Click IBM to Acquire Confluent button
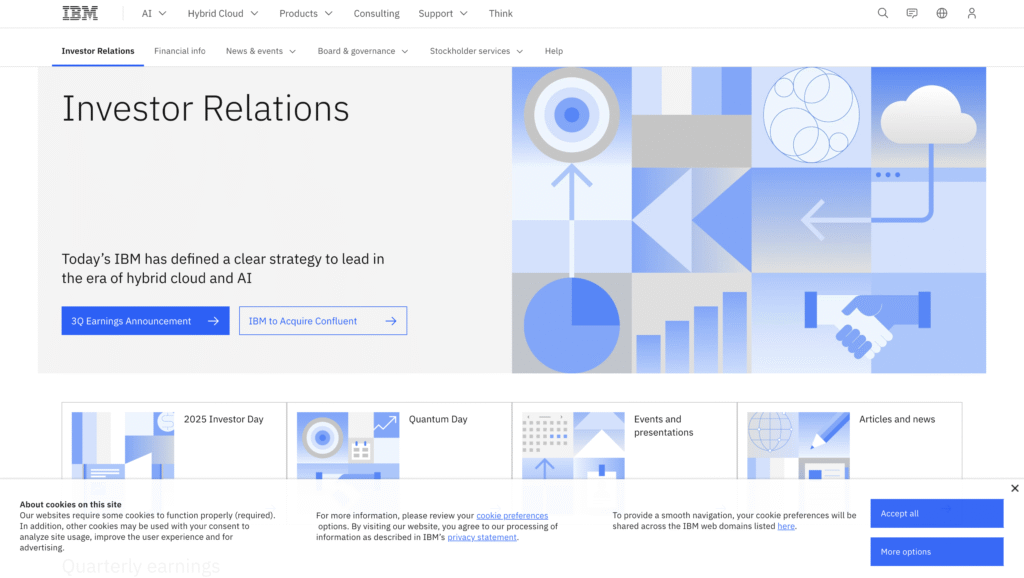Screen dimensions: 1024x578 click(x=322, y=321)
